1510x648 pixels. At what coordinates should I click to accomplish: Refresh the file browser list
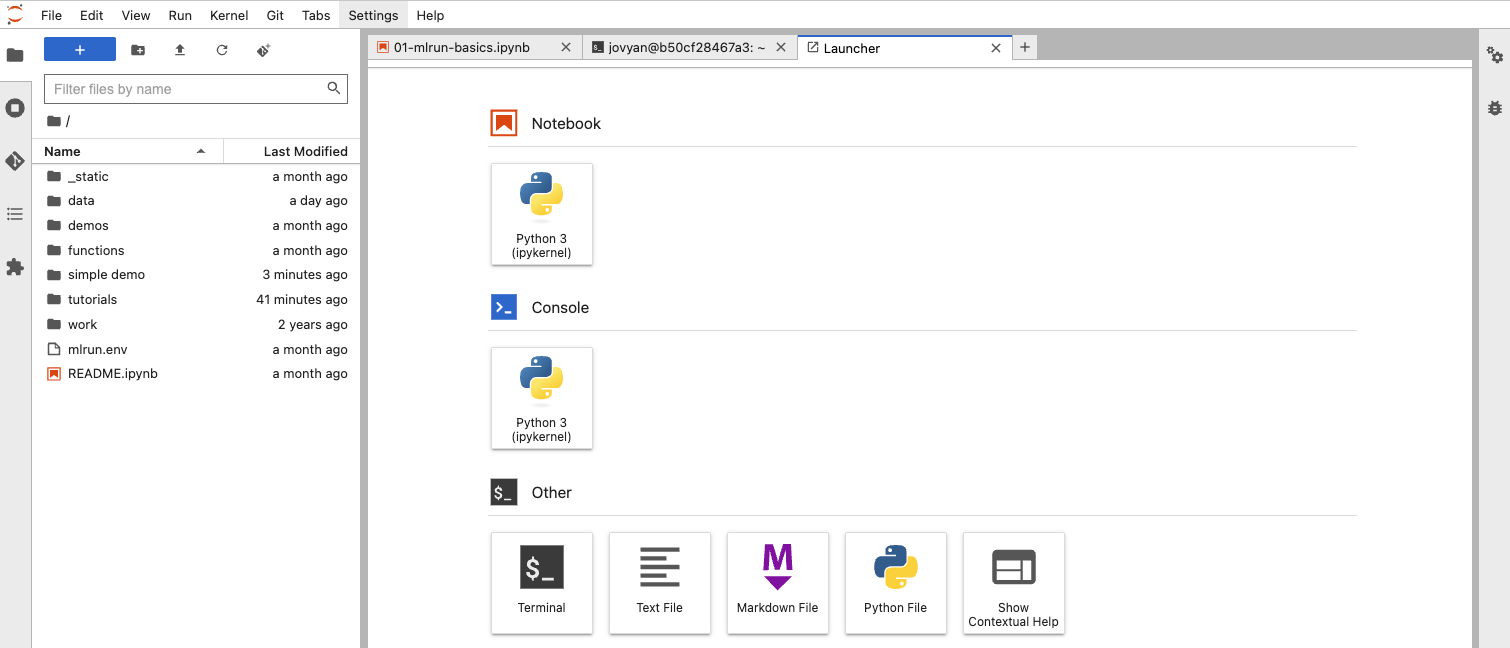[x=222, y=50]
